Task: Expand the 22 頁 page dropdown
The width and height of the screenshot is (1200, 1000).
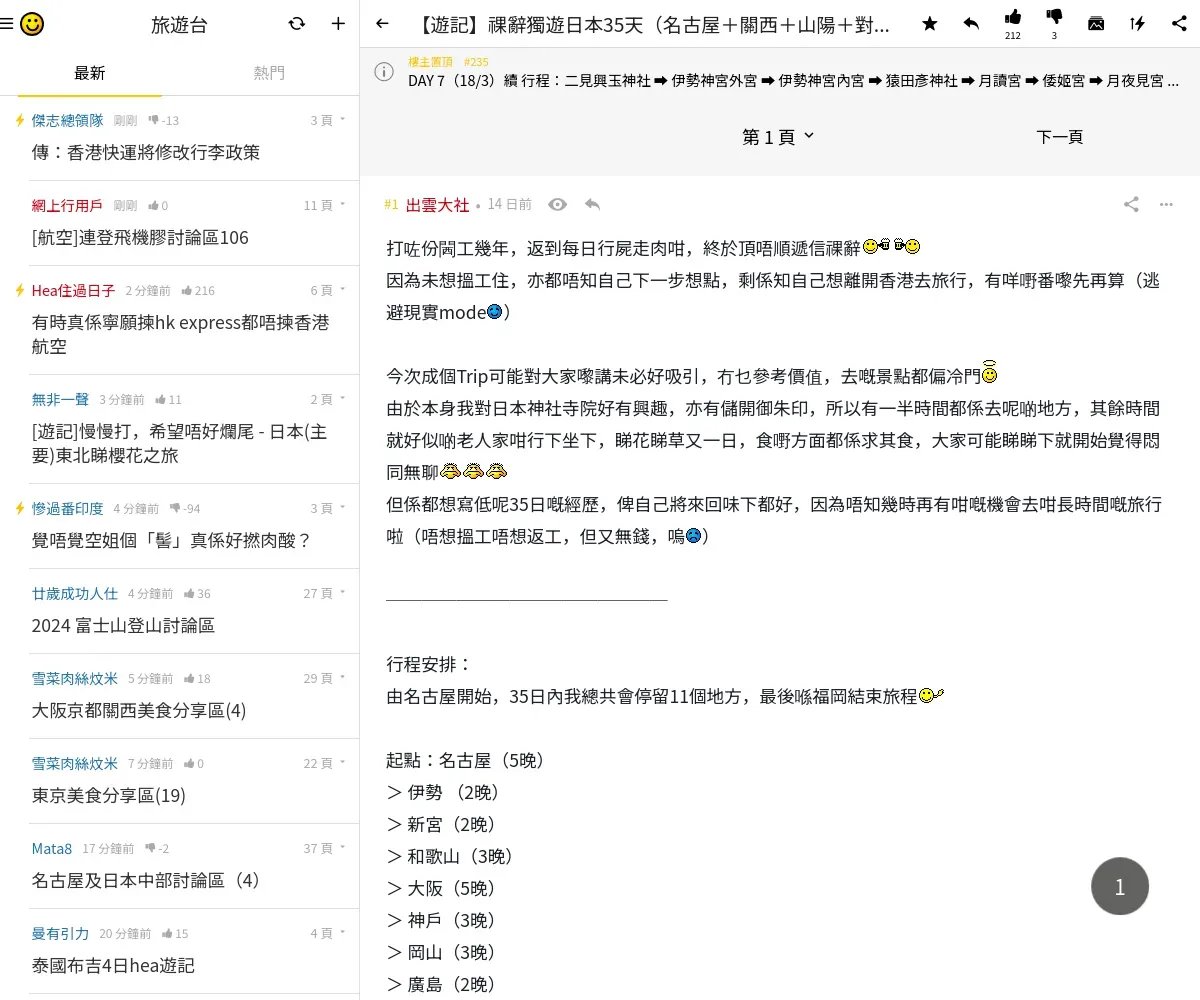Action: (x=325, y=763)
